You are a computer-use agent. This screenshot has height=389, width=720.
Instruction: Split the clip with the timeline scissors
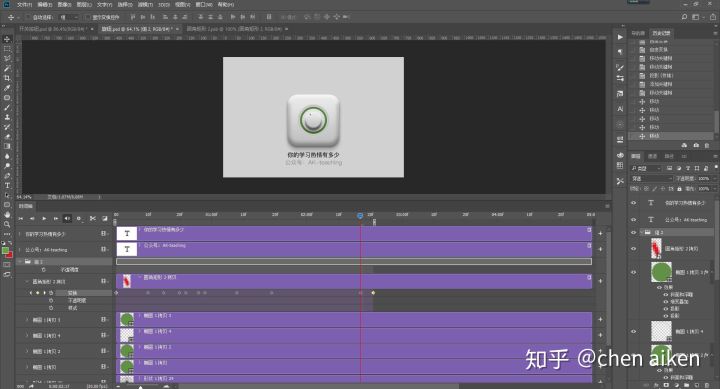(93, 219)
